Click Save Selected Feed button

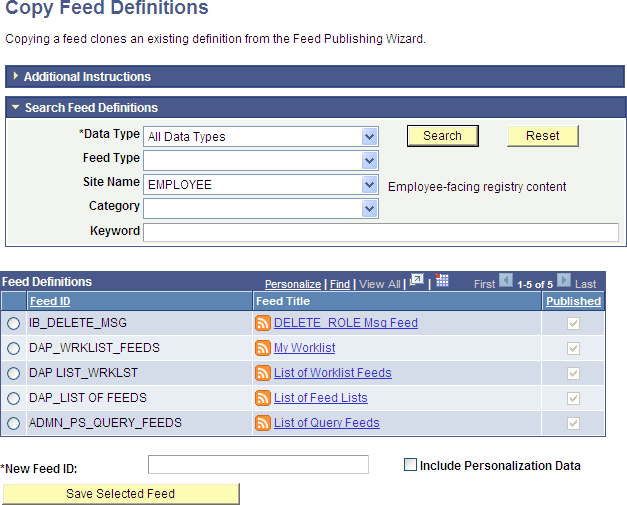(121, 494)
